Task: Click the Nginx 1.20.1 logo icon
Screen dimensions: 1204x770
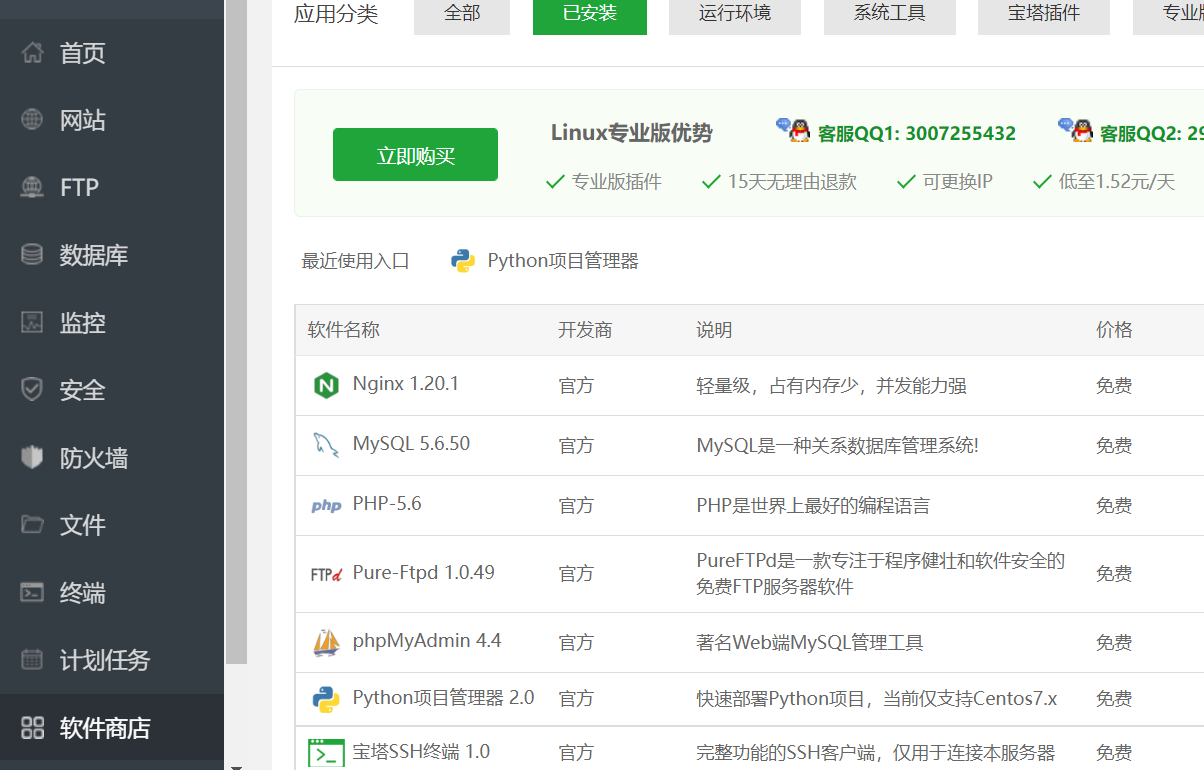Action: [325, 385]
